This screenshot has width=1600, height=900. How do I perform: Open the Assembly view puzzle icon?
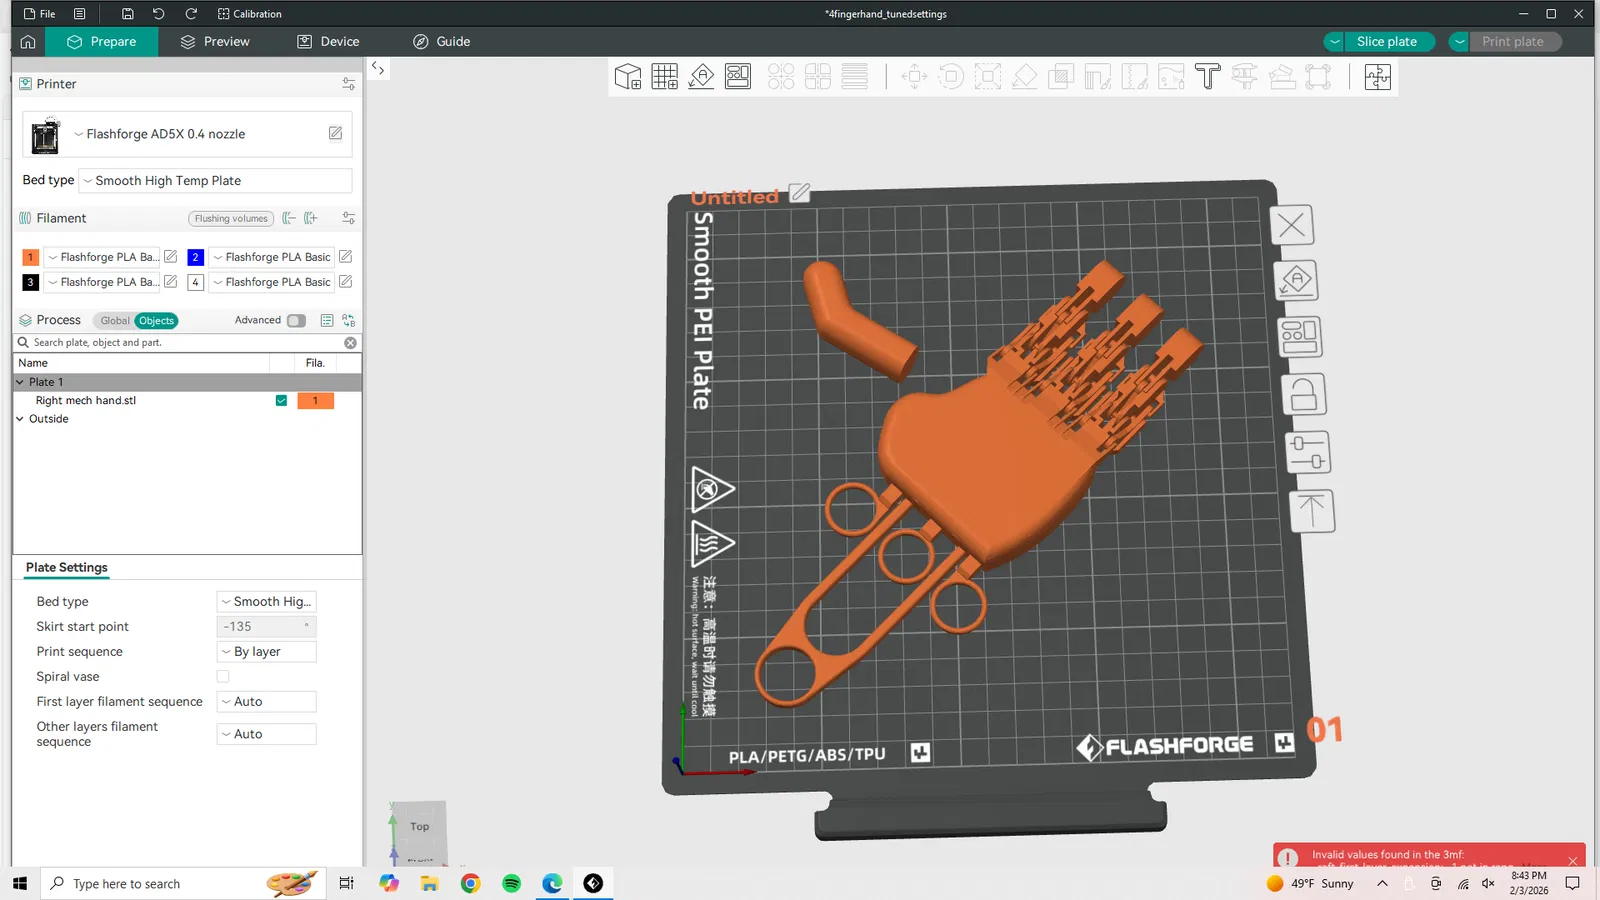tap(1377, 77)
